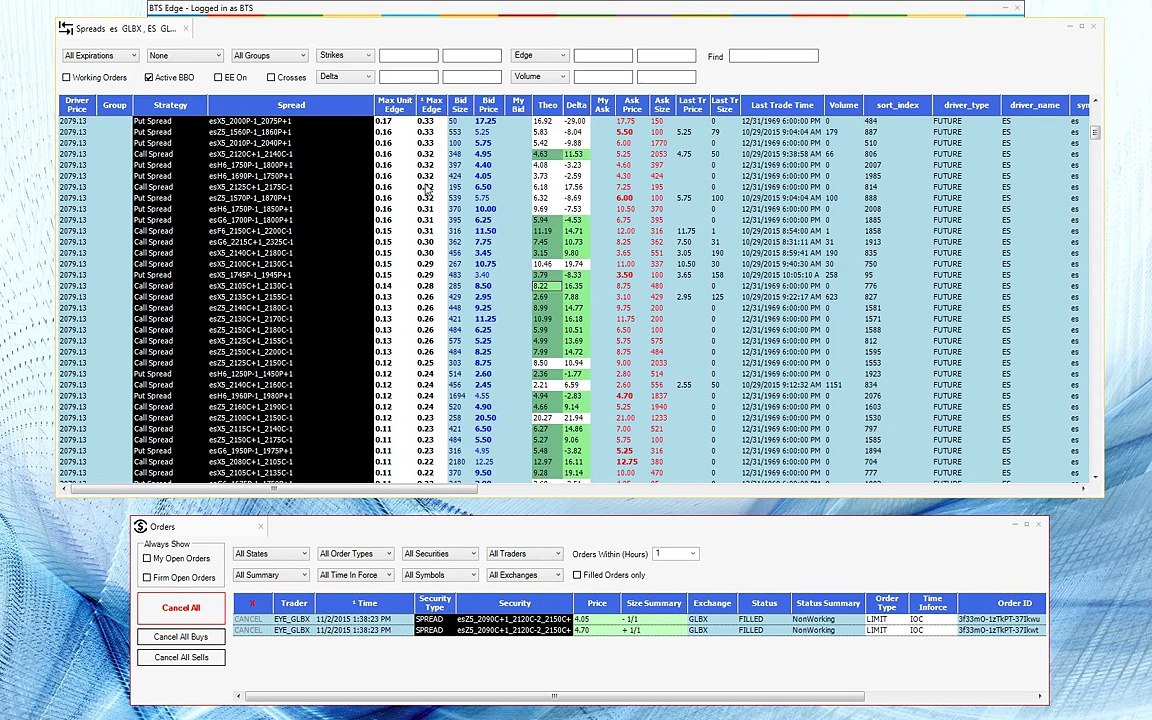Uncheck the Active BBO checkbox

149,77
